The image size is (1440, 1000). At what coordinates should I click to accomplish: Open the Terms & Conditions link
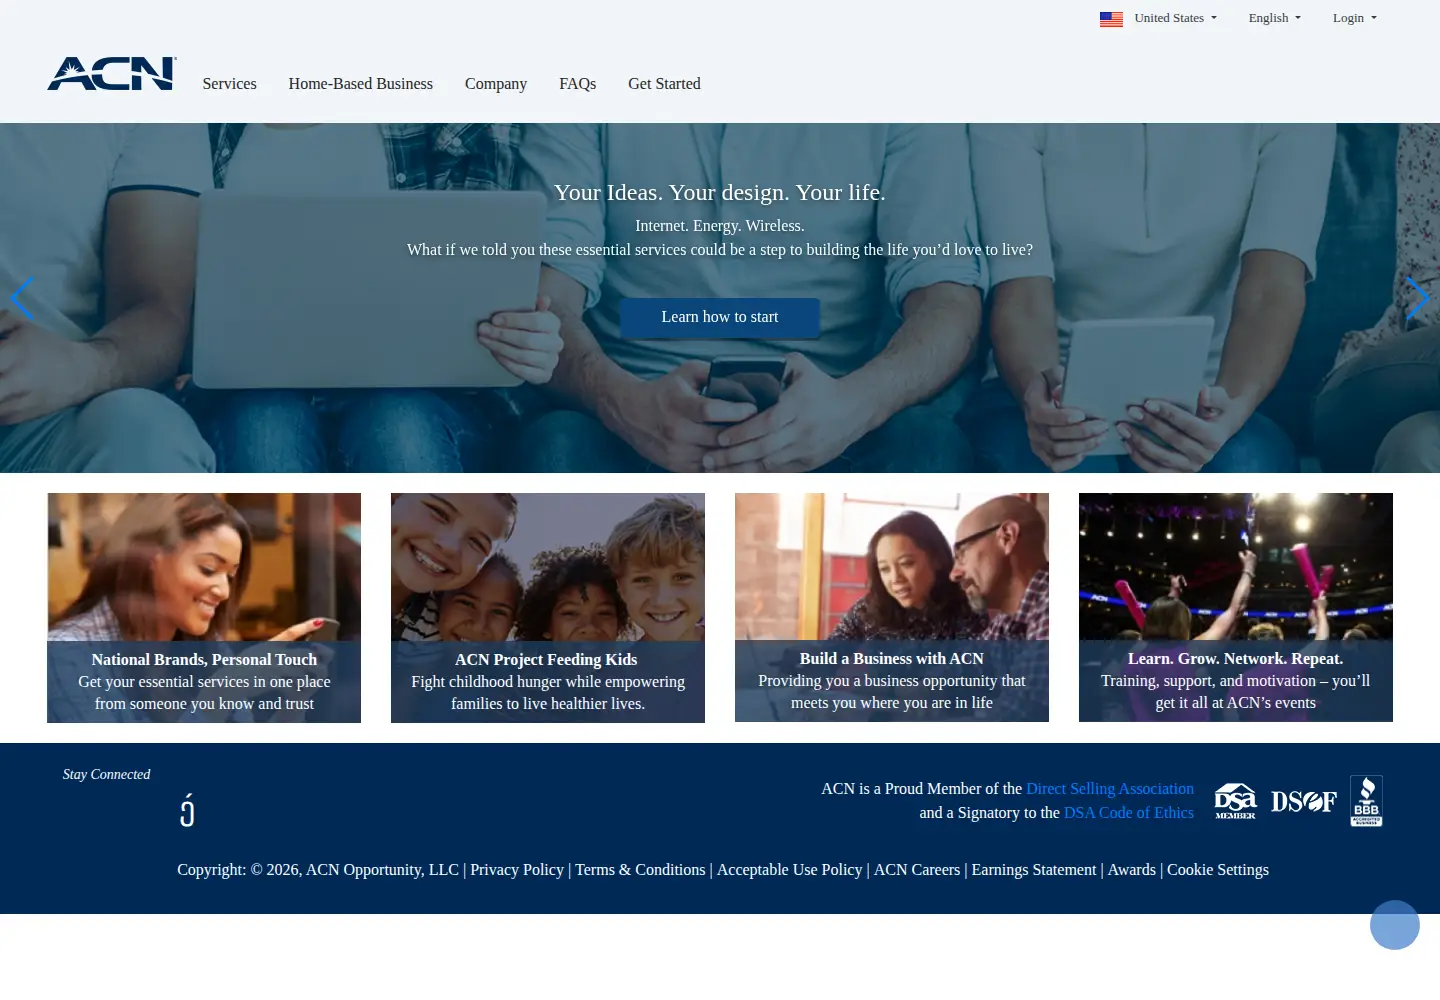[640, 870]
